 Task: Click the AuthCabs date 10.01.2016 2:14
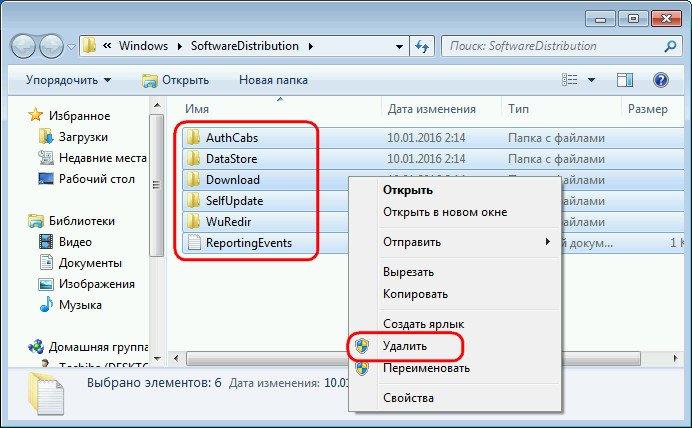tap(426, 138)
